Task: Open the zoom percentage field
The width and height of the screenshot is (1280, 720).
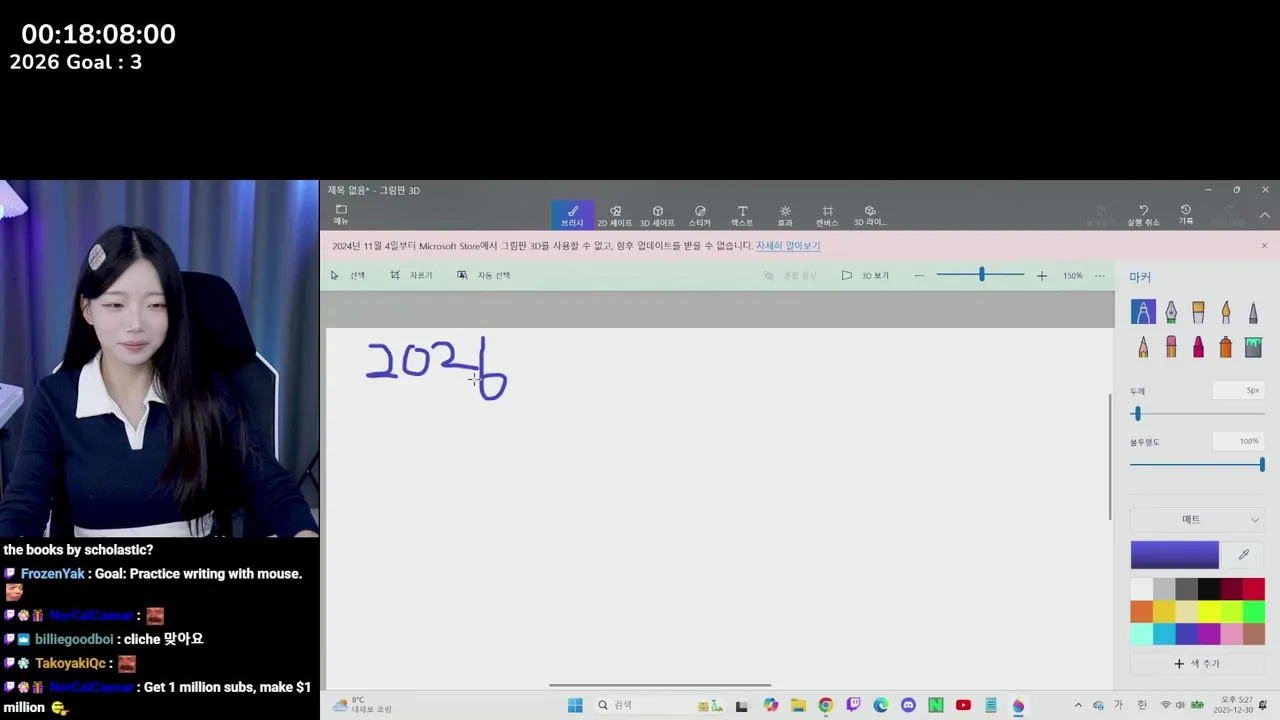Action: (x=1072, y=275)
